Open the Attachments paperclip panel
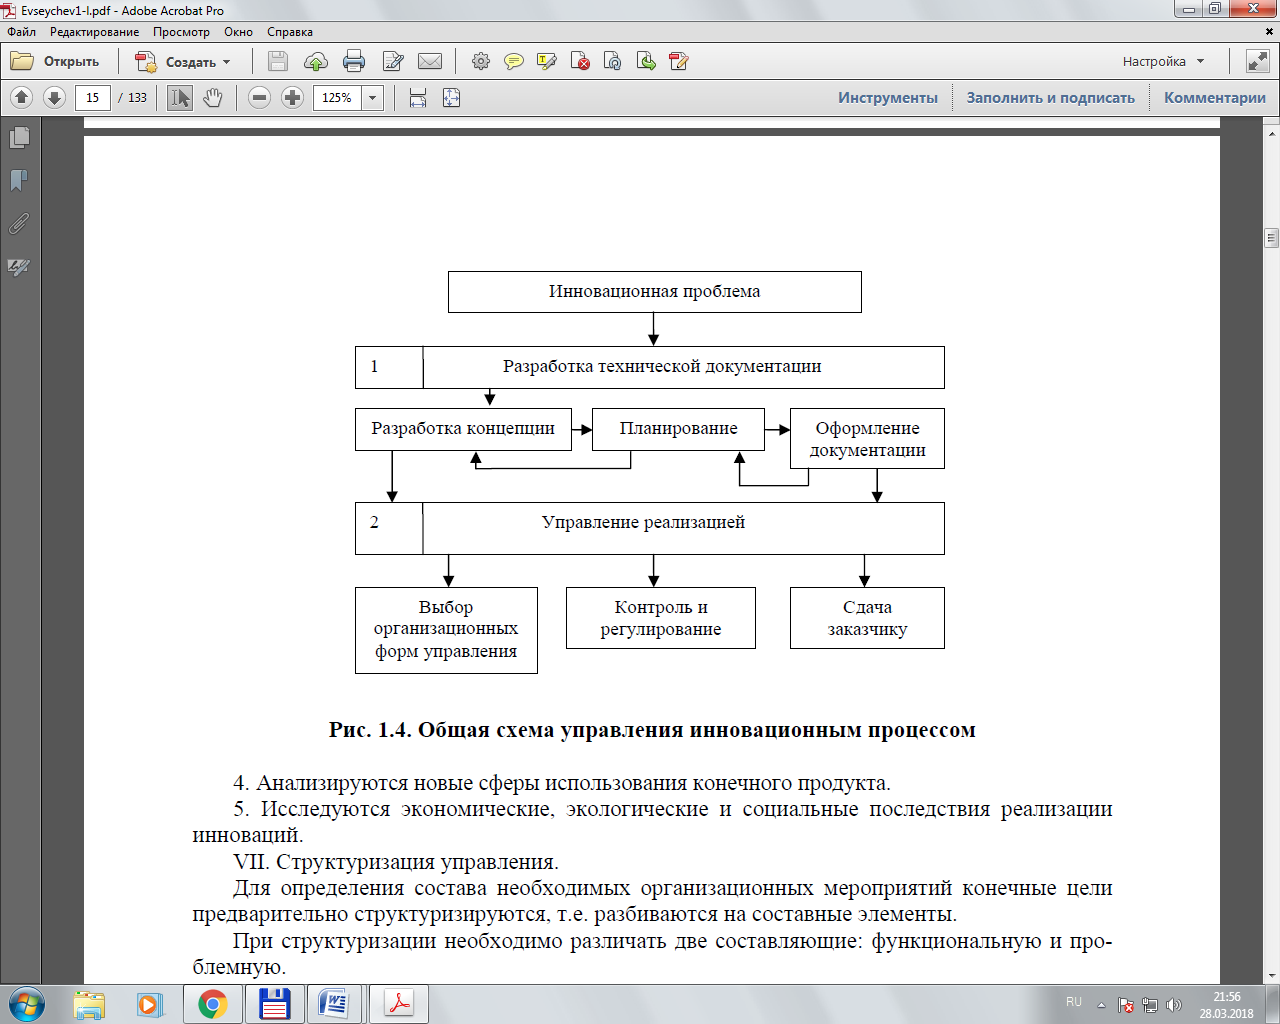 pyautogui.click(x=19, y=224)
